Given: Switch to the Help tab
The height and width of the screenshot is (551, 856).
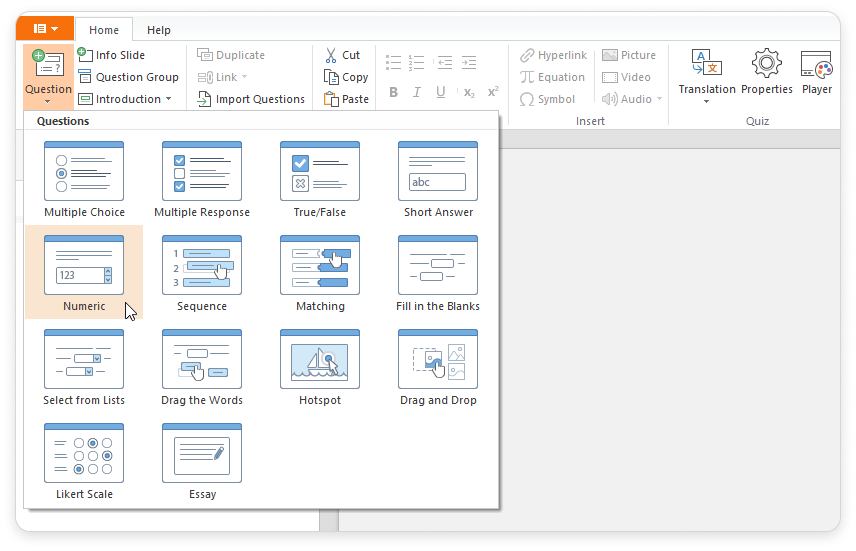Looking at the screenshot, I should coord(158,30).
